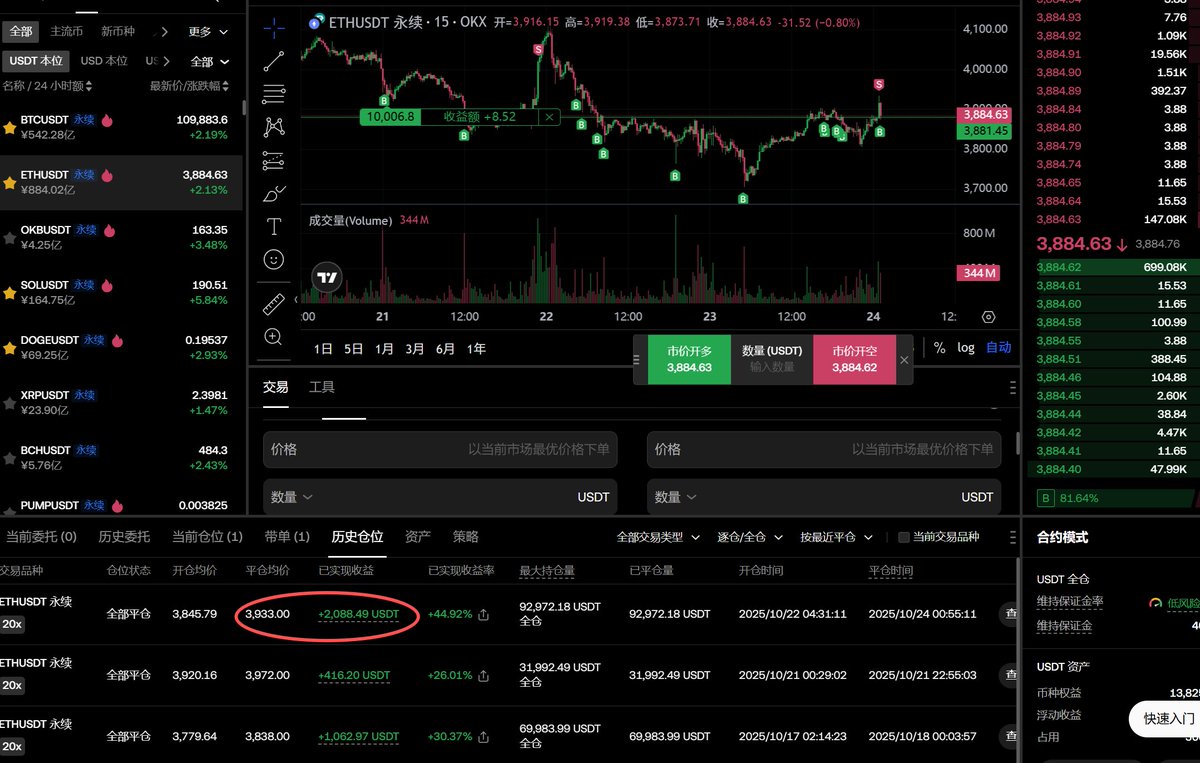The image size is (1200, 763).
Task: Toggle favorite star for SOLUSDT
Action: [10, 293]
